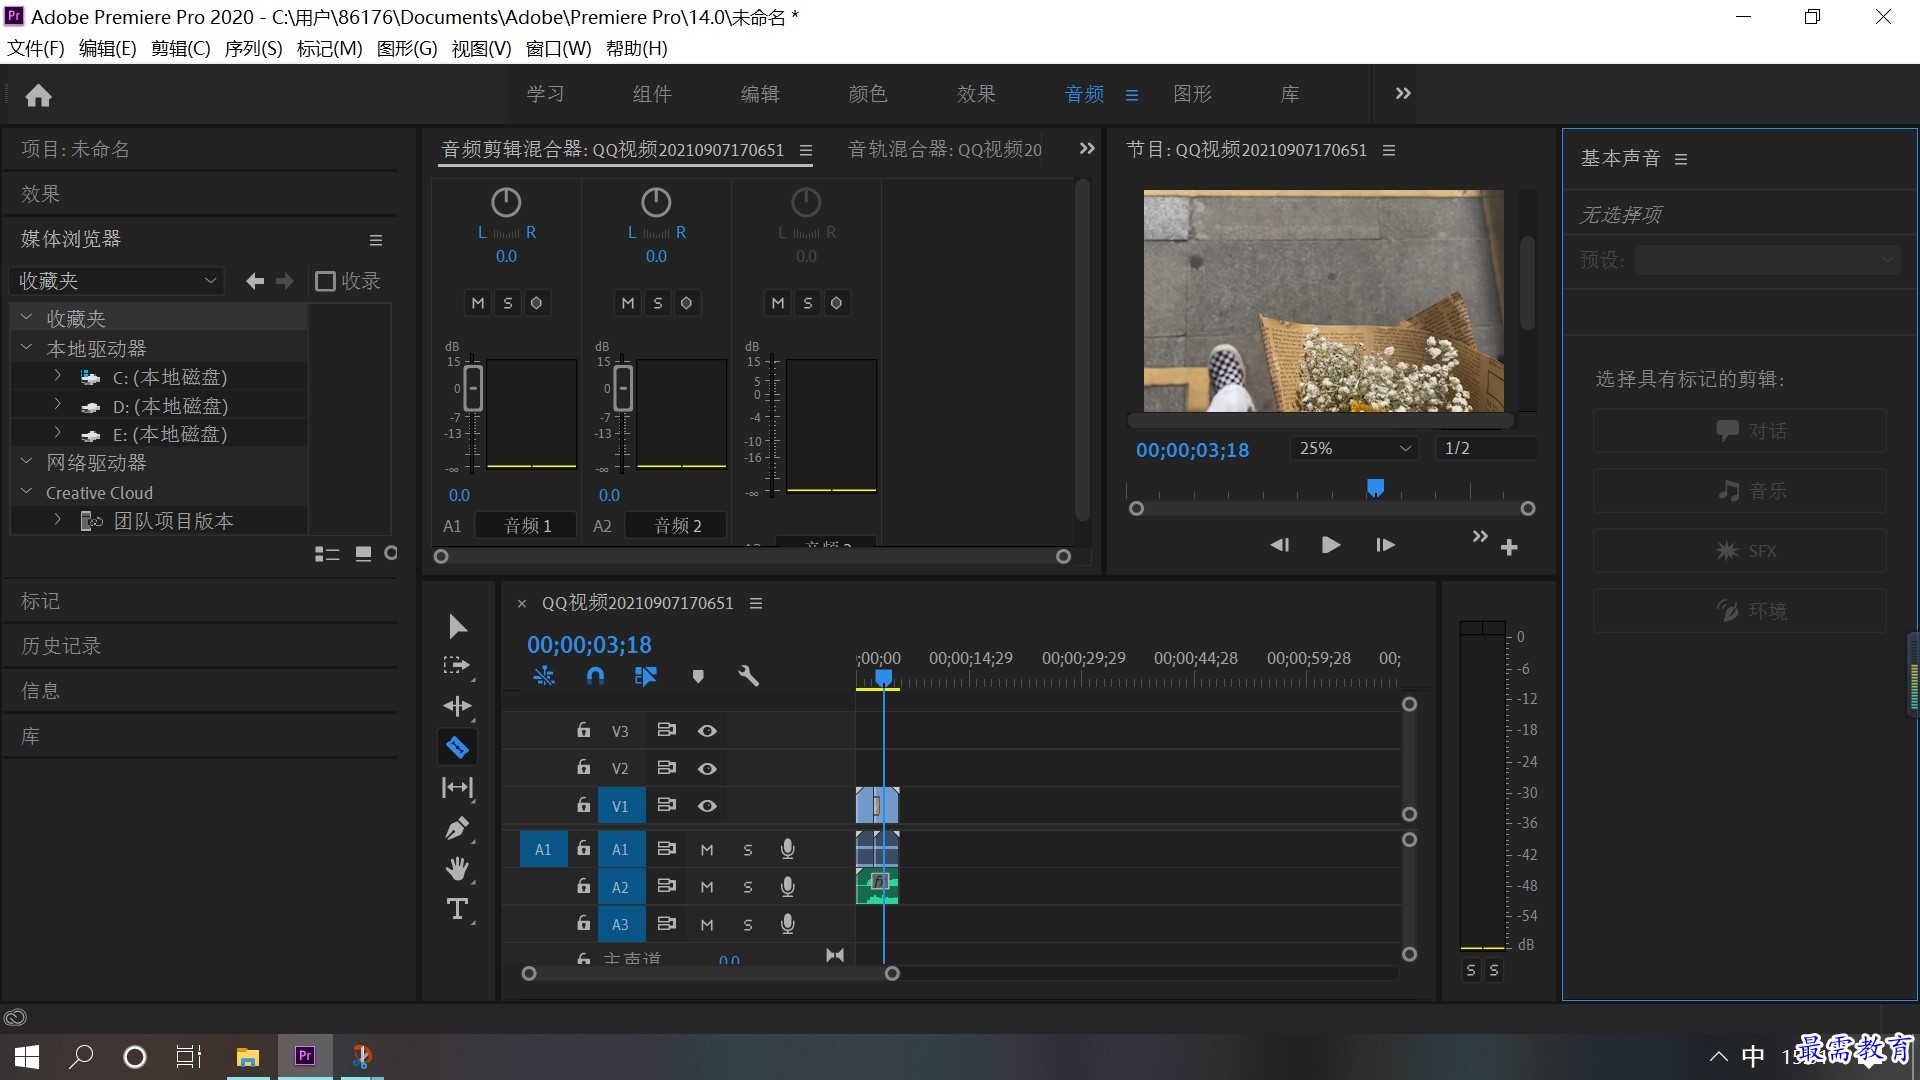
Task: Collapse the 网络驱动器 tree node
Action: [x=27, y=462]
